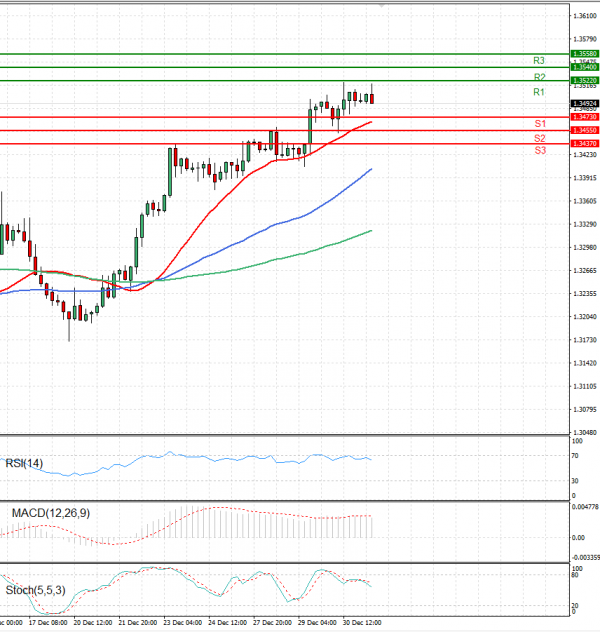Click the 17 Dec 08:00 time label
Viewport: 600px width, 632px height.
[x=48, y=623]
